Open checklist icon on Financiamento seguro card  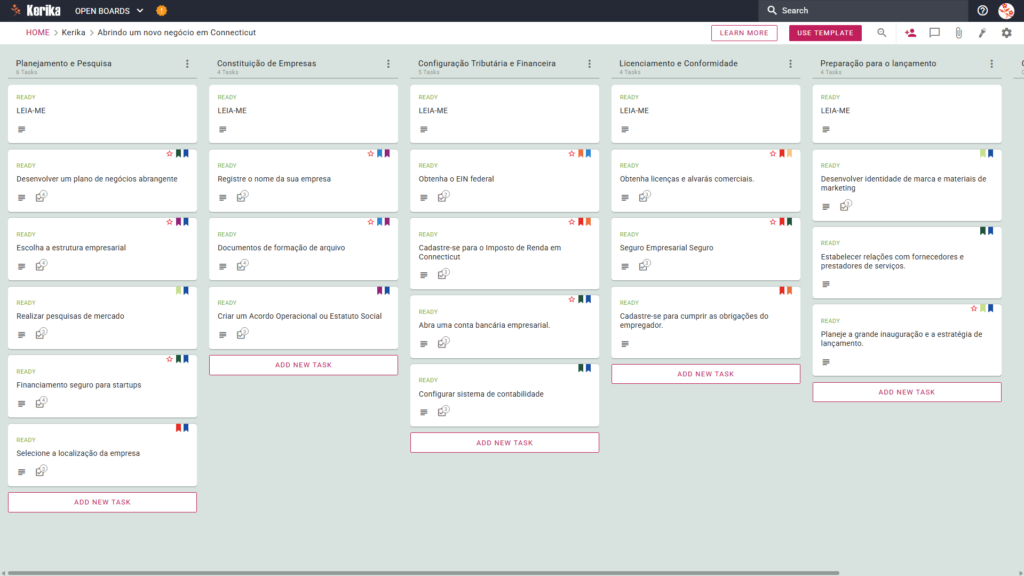click(x=41, y=402)
